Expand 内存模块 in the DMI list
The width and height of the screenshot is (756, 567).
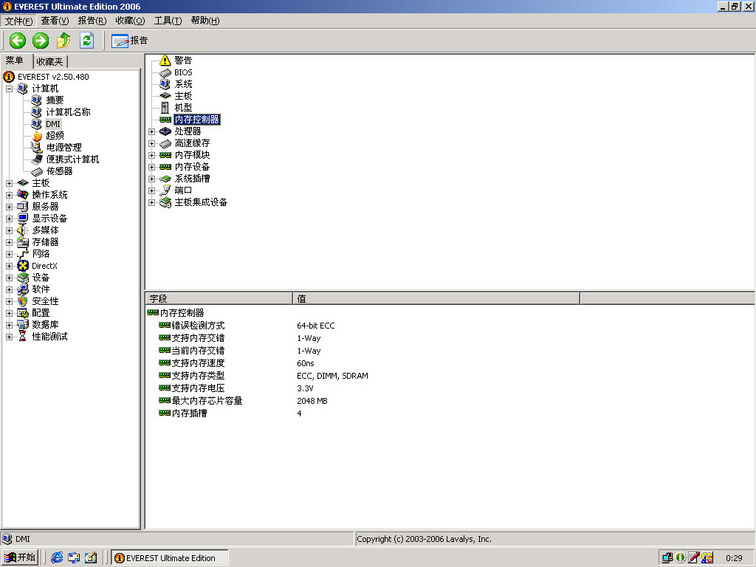point(151,155)
